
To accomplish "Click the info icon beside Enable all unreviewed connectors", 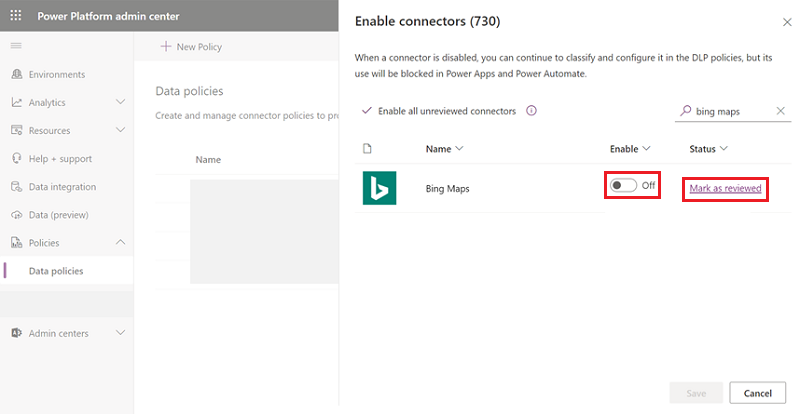I will 531,111.
